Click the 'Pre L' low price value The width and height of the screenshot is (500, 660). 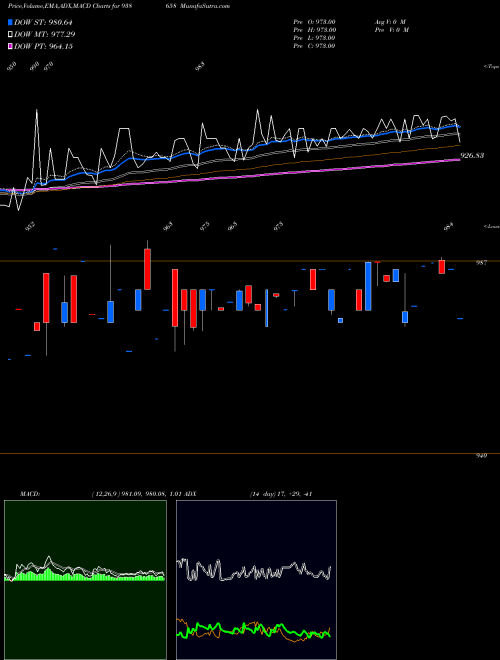click(x=314, y=37)
